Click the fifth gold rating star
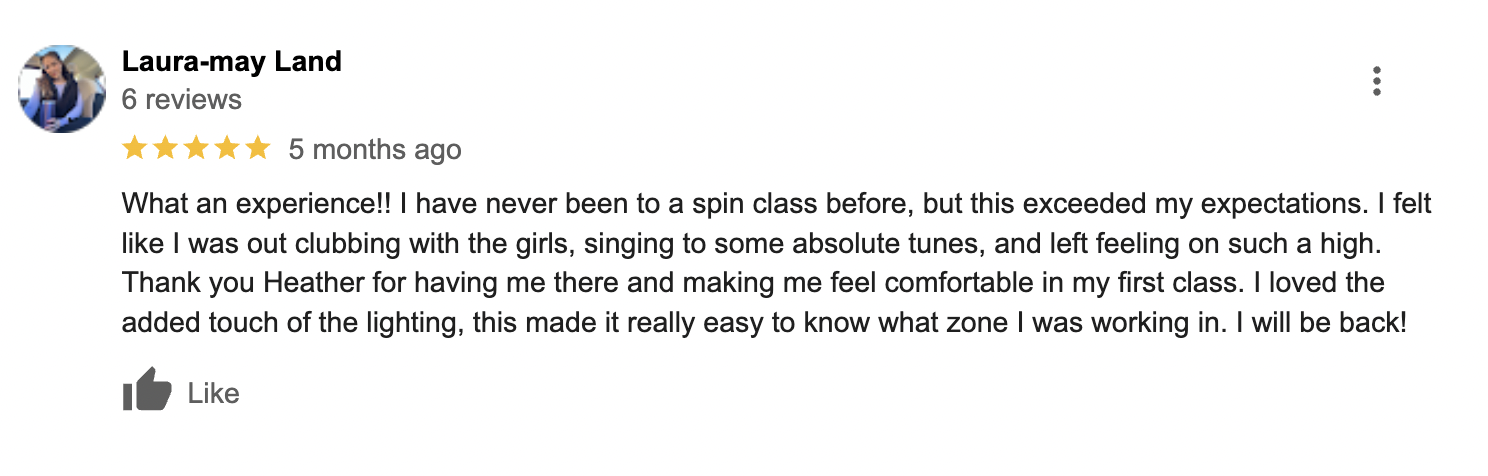This screenshot has width=1488, height=476. (258, 149)
